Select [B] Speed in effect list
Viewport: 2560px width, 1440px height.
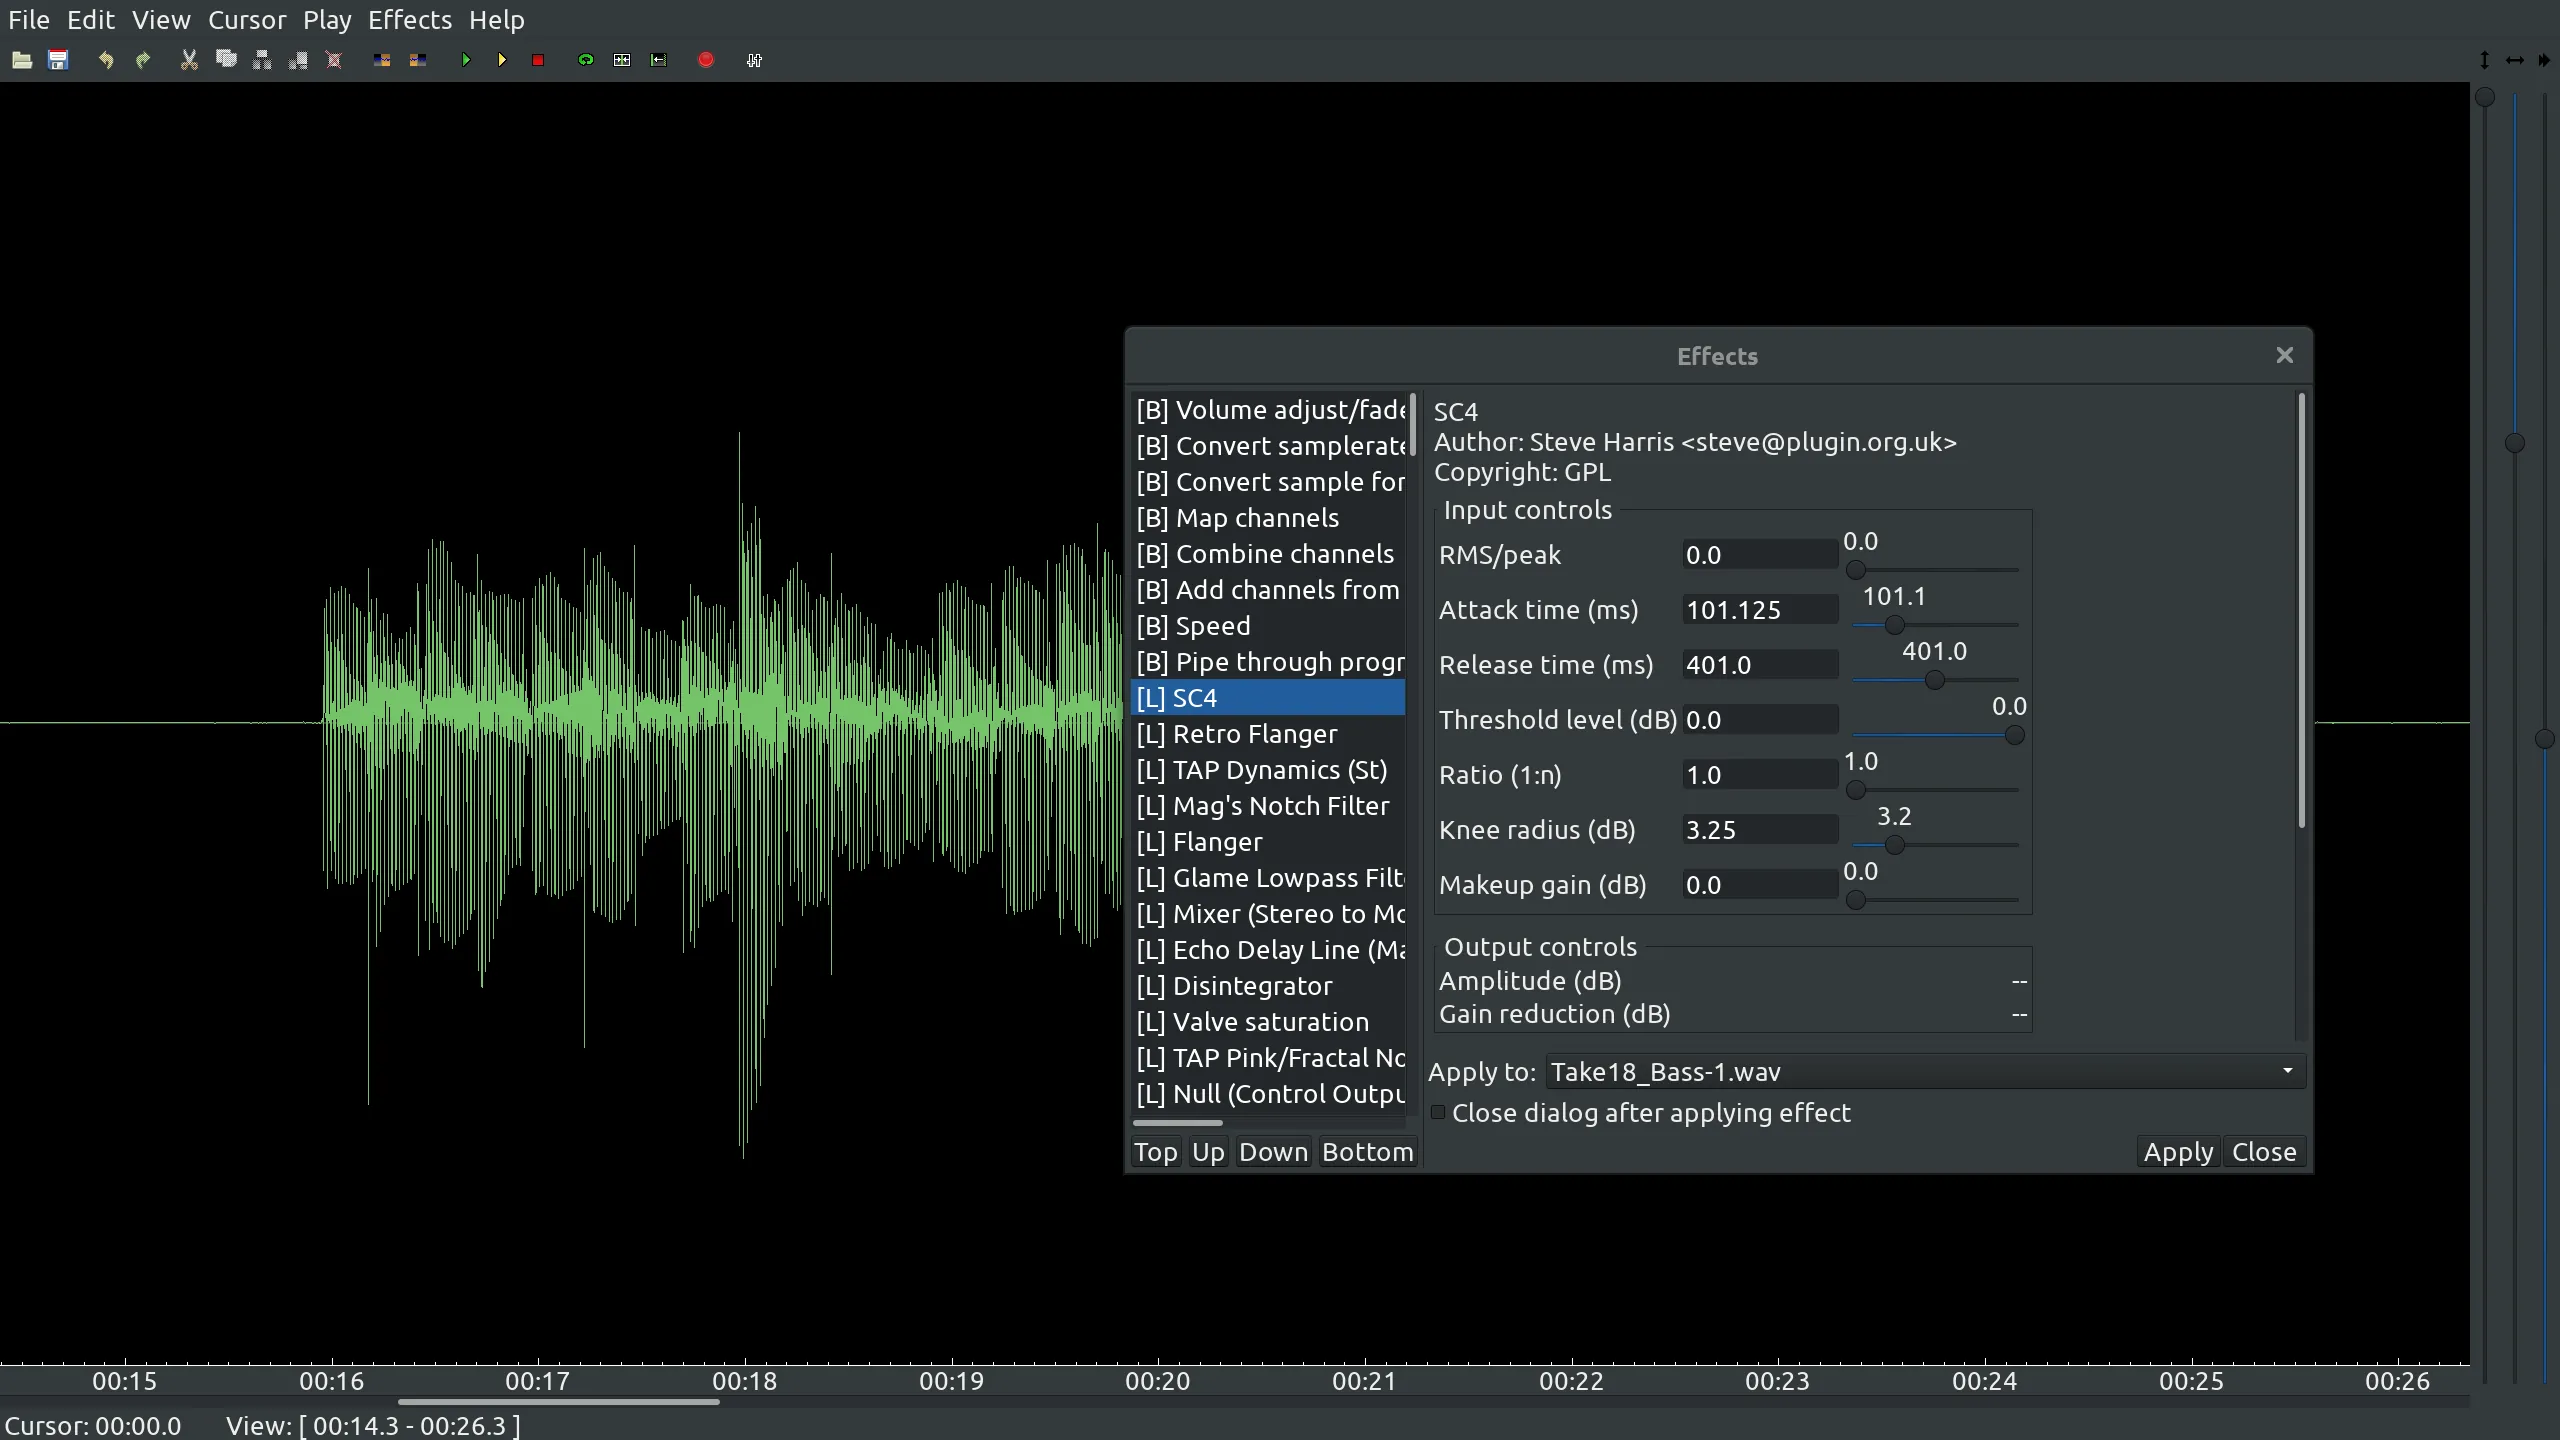click(x=1268, y=626)
